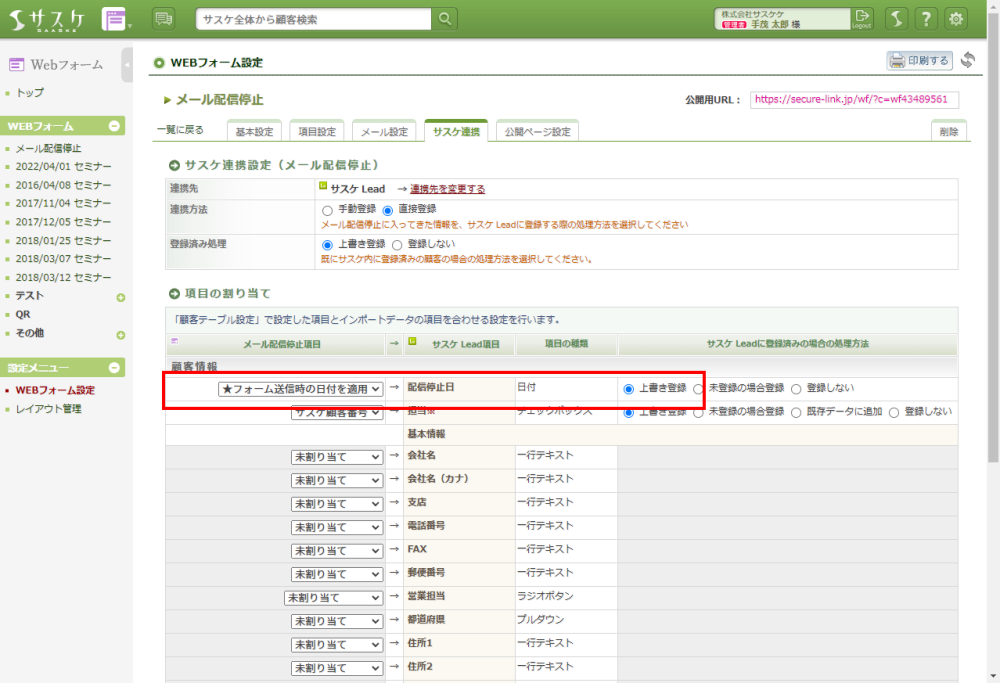Open the chat message icon in header
This screenshot has width=1000, height=683.
tap(163, 18)
